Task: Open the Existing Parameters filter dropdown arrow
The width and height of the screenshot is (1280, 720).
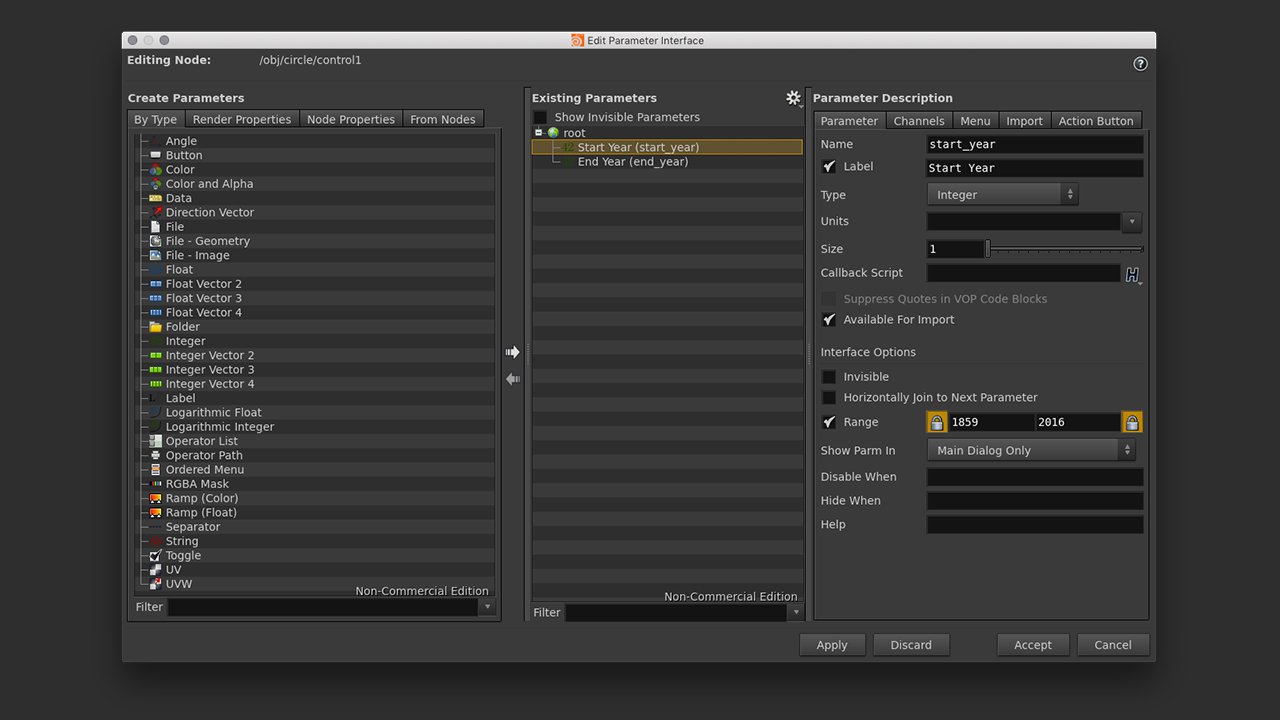Action: click(796, 613)
